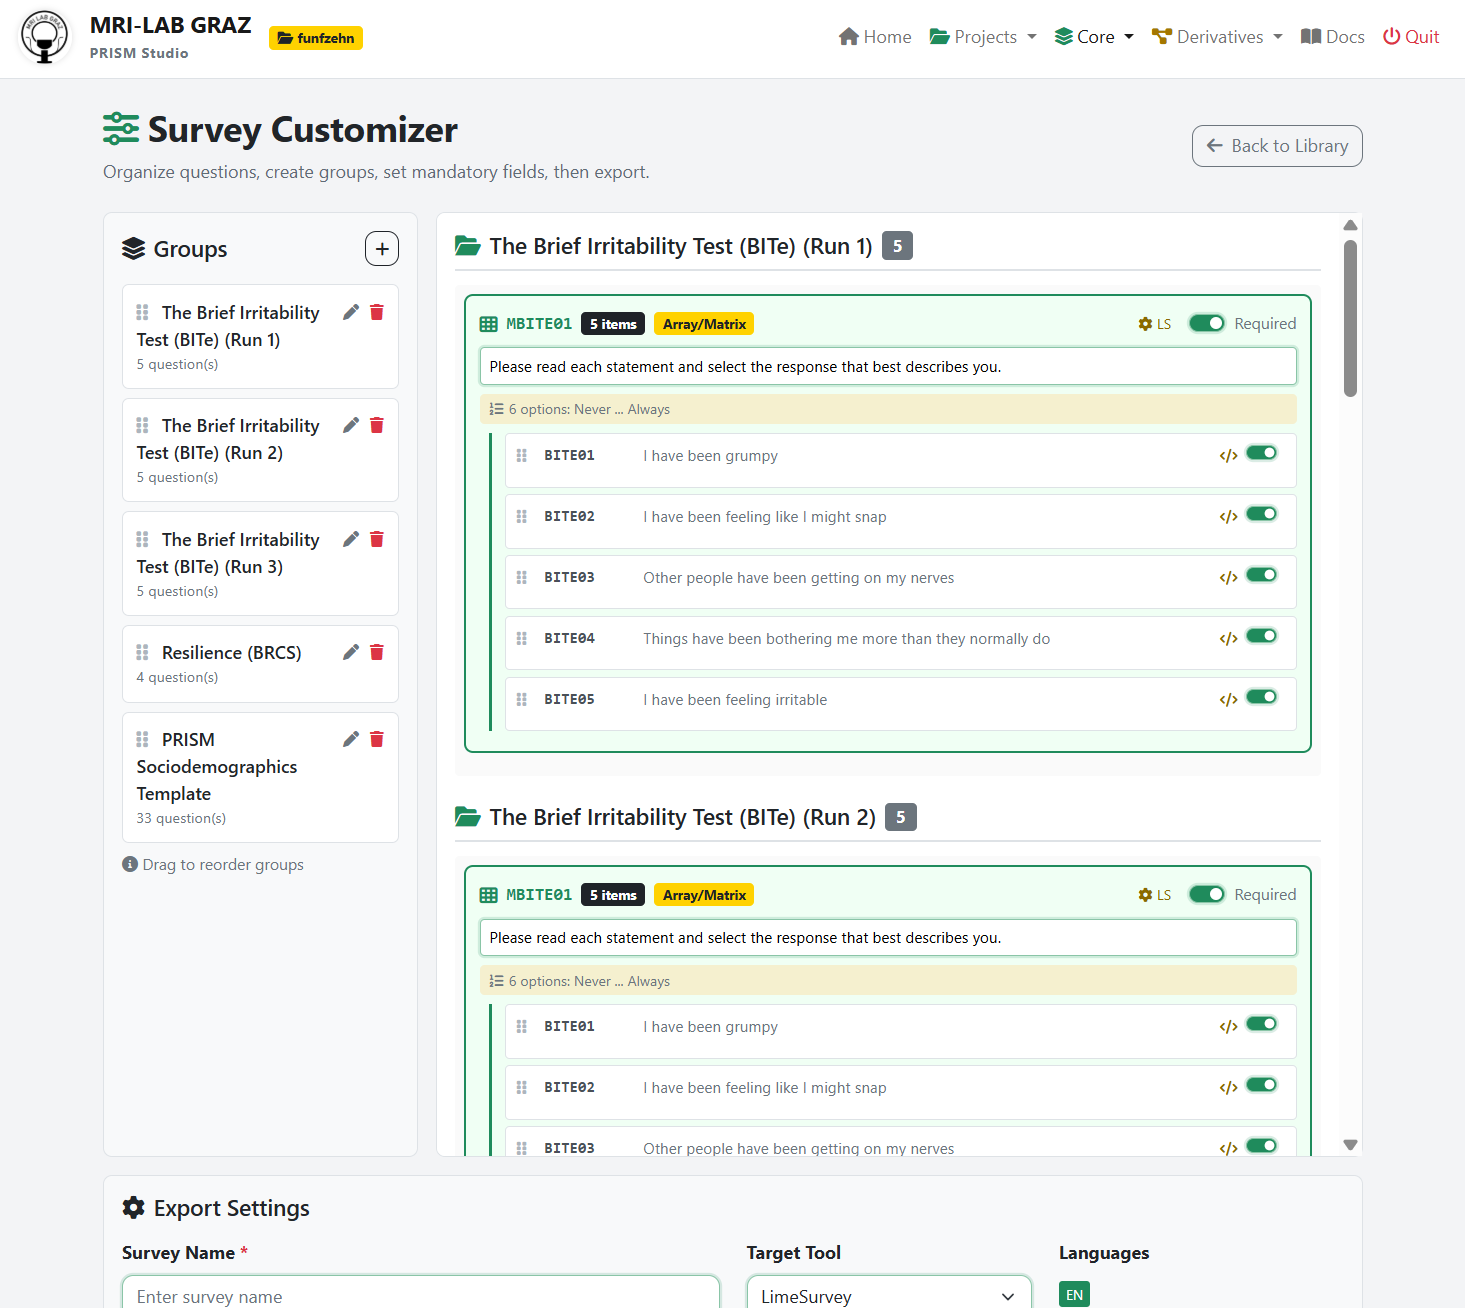Click scrollbar down arrow in questions panel
The image size is (1465, 1308).
click(1350, 1145)
